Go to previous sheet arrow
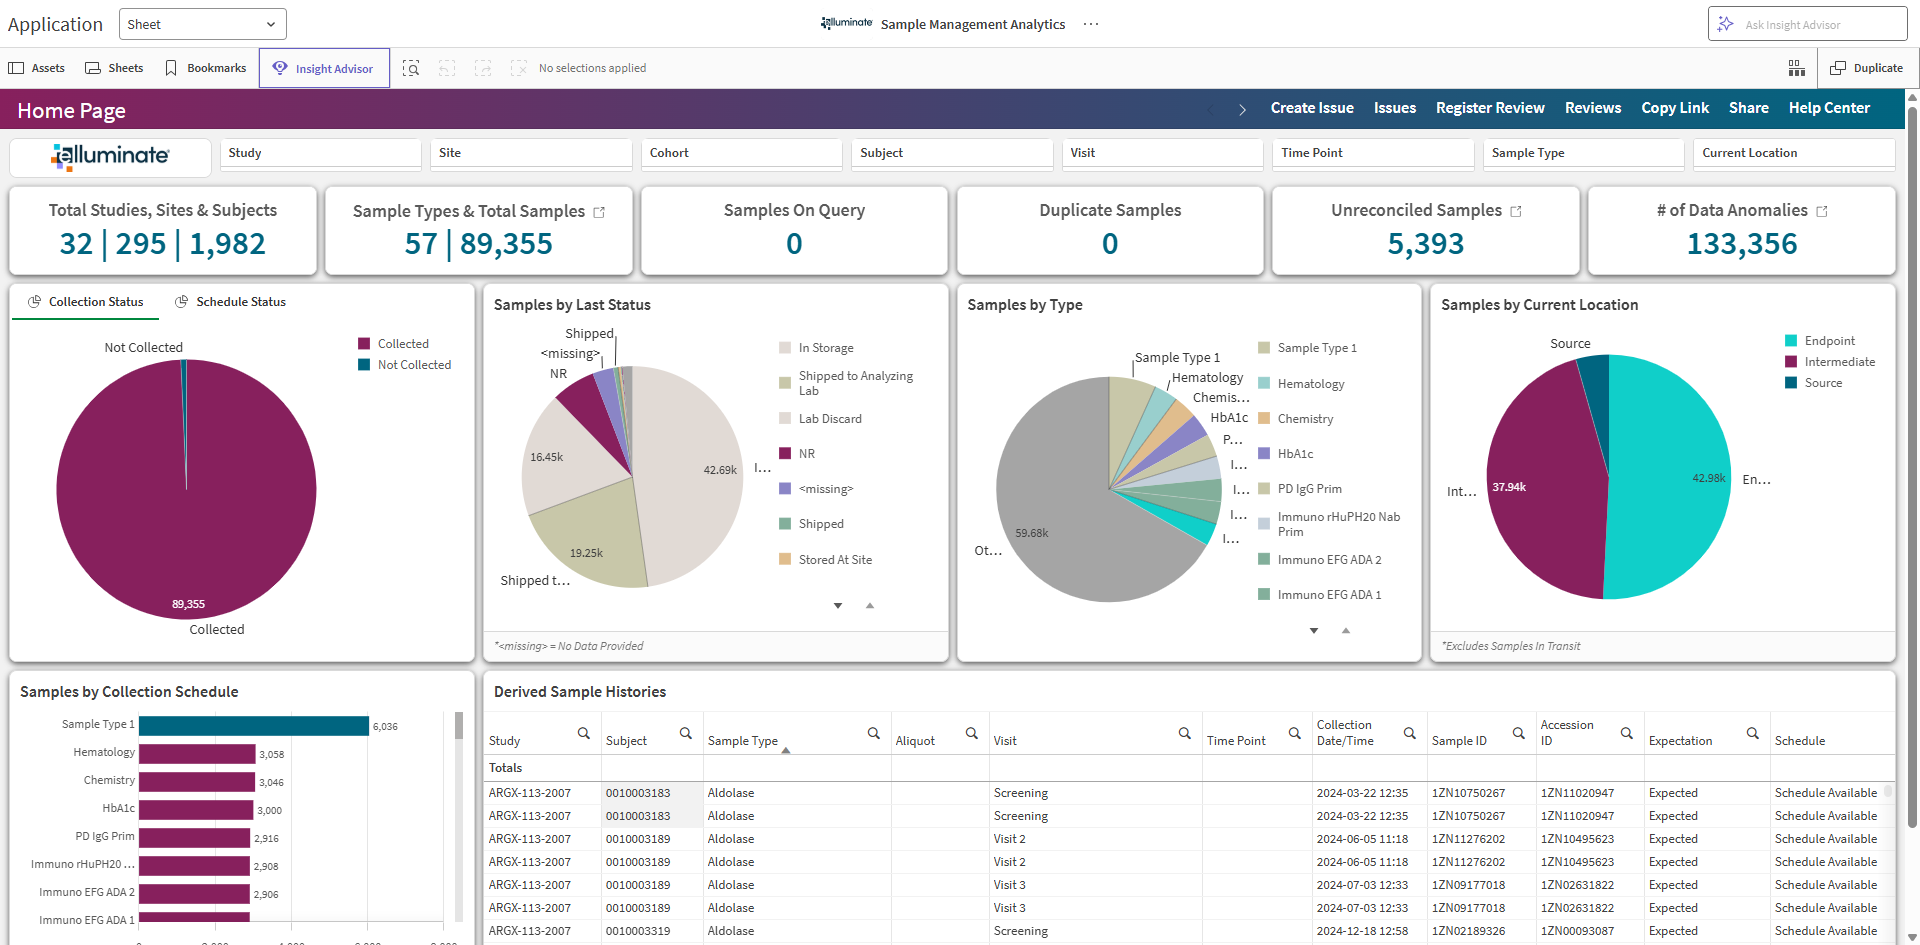 click(x=1212, y=109)
